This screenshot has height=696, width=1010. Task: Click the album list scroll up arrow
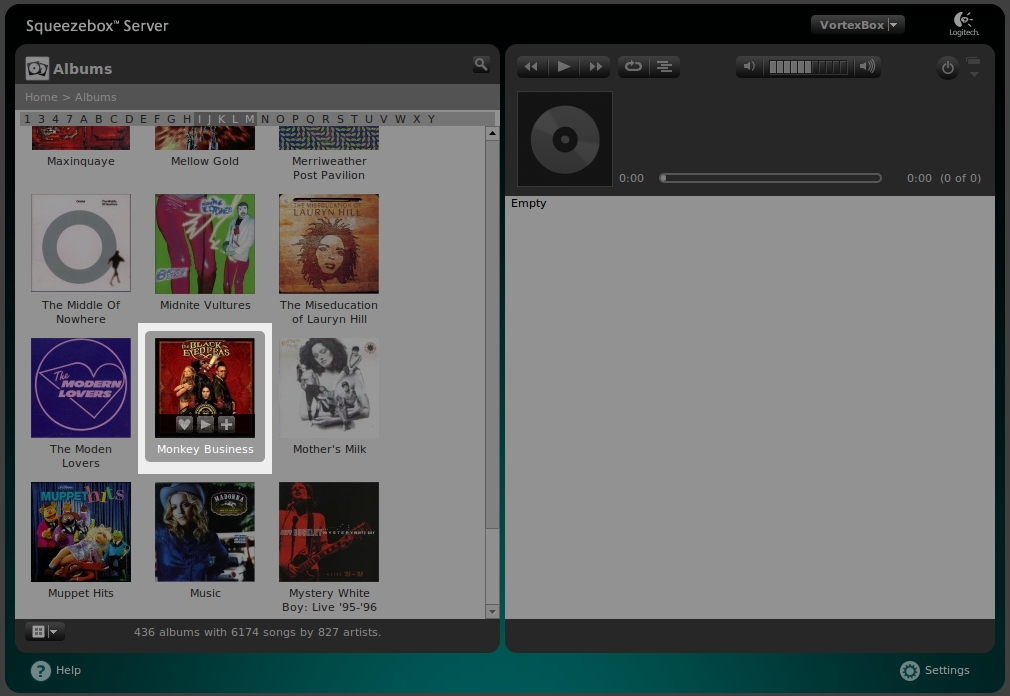point(492,133)
